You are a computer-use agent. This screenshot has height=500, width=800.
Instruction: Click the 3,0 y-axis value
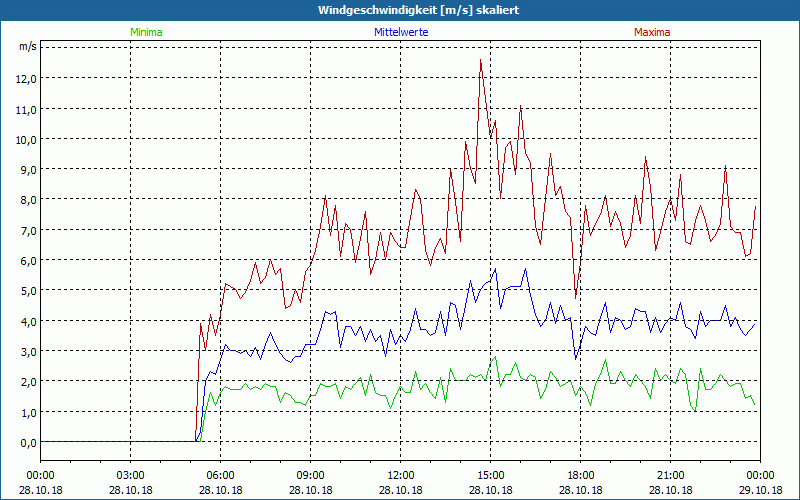[29, 352]
